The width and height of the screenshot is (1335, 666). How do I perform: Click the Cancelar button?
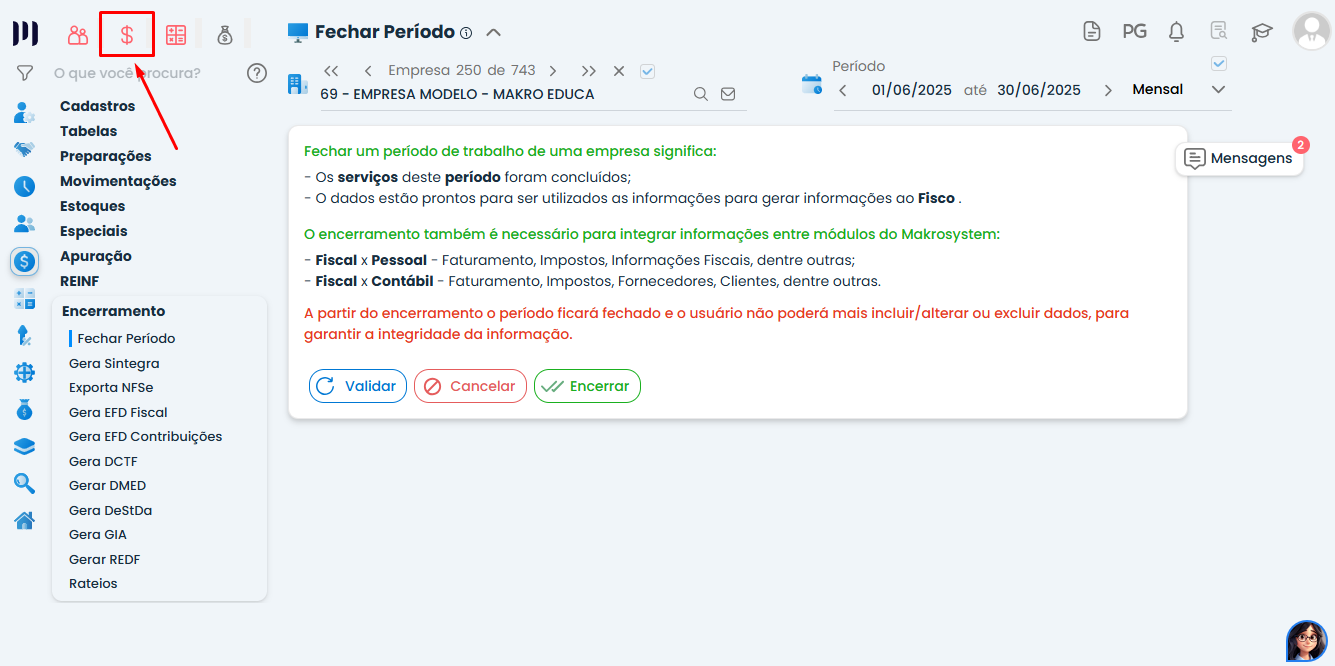click(470, 386)
